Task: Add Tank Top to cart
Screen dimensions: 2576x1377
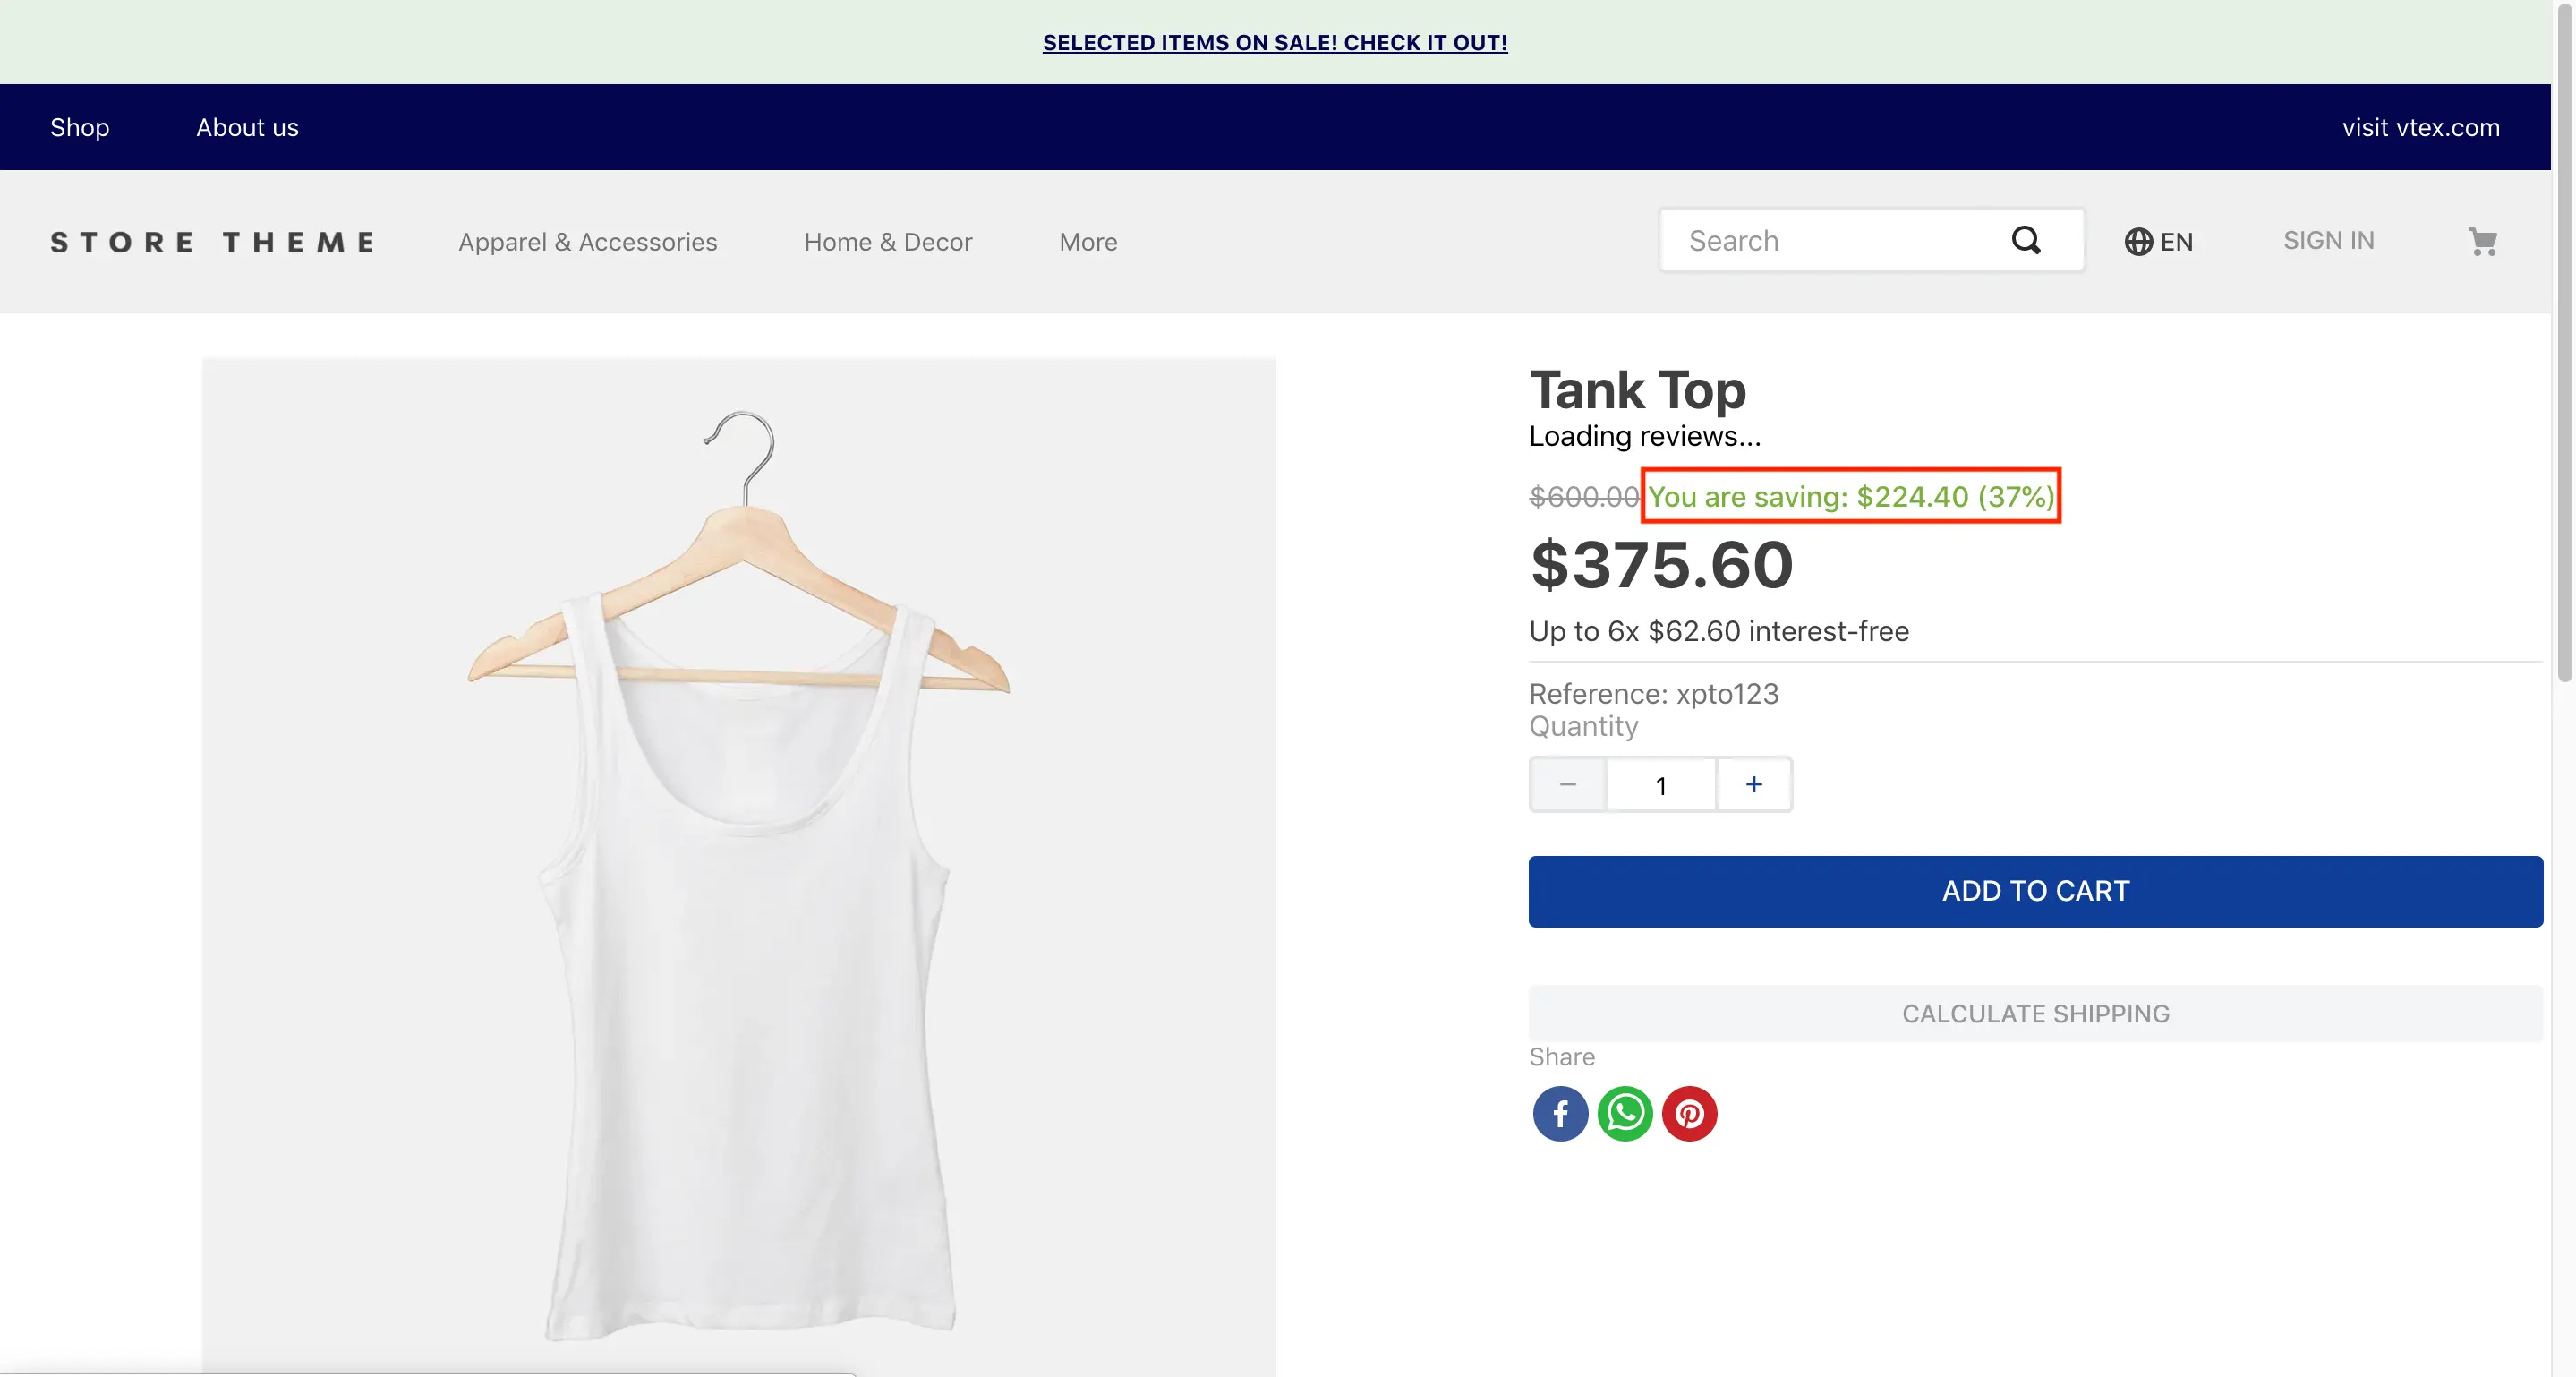Action: point(2035,891)
